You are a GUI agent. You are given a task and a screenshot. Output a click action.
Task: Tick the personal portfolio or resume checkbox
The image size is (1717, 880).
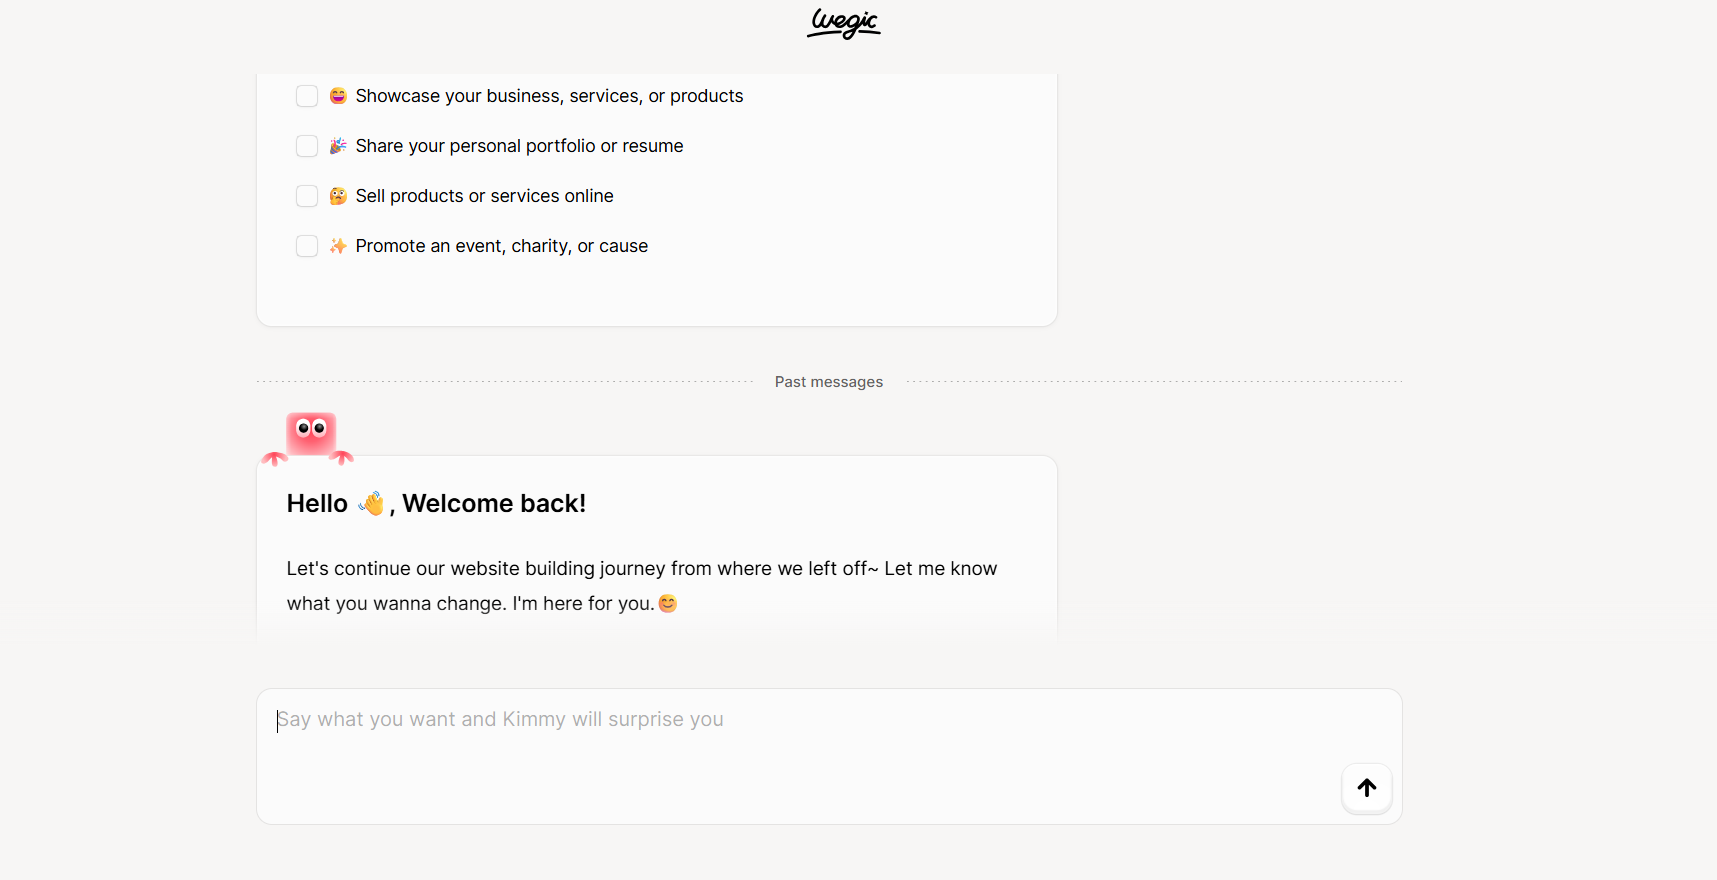[x=307, y=146]
